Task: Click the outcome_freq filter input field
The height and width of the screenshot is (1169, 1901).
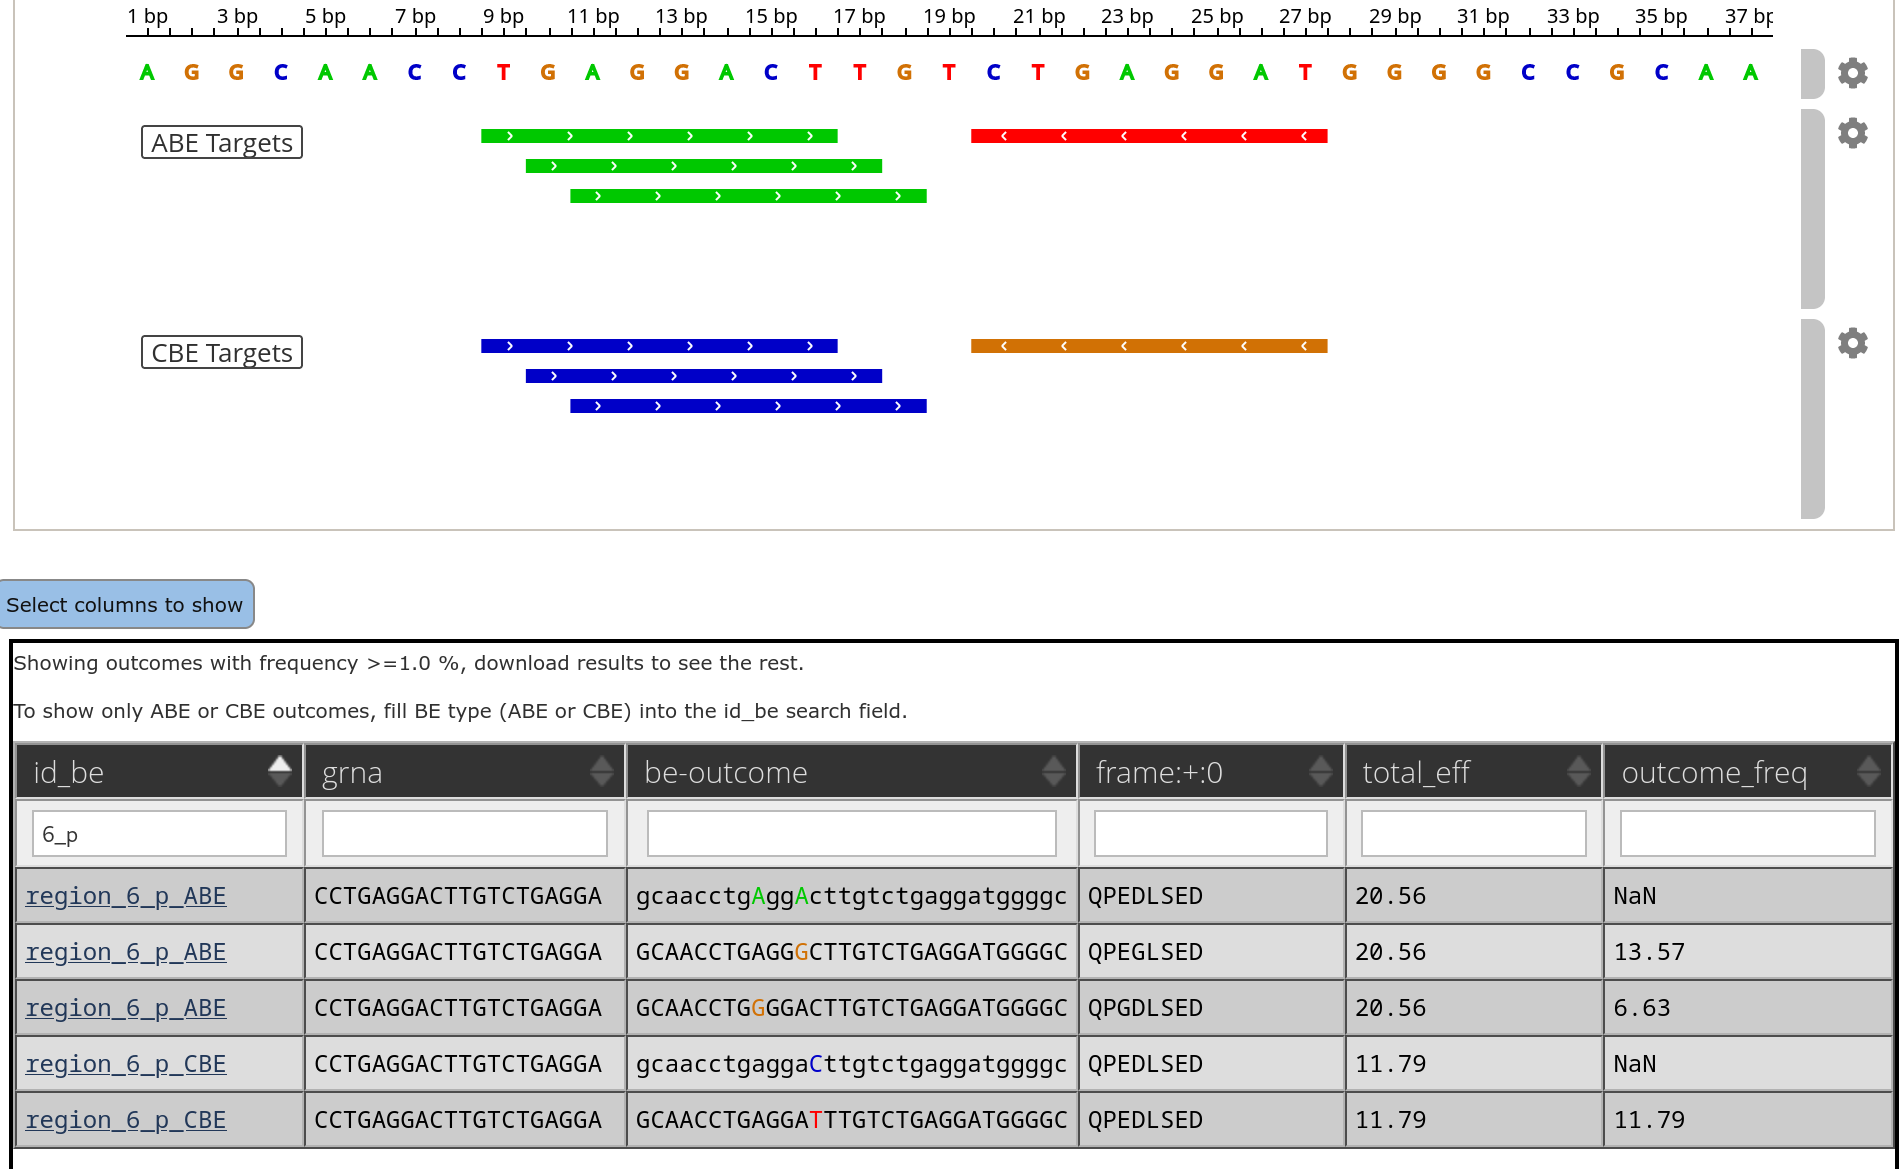Action: pos(1747,834)
